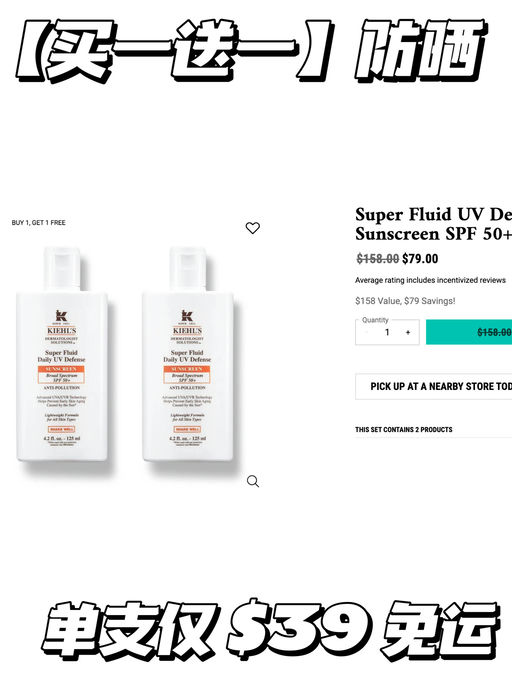Screen dimensions: 512x682
Task: Click the 买一送一 防晒 headline banner
Action: 250,50
